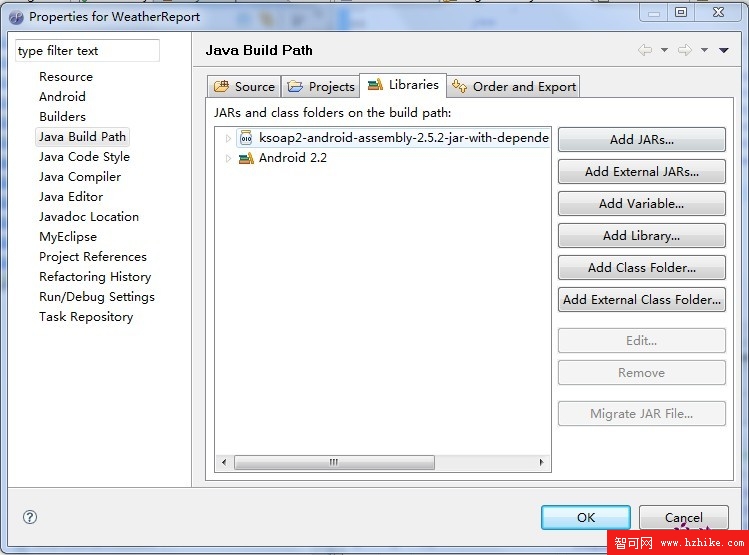Open the Order and Export tab
The height and width of the screenshot is (555, 749).
click(514, 86)
